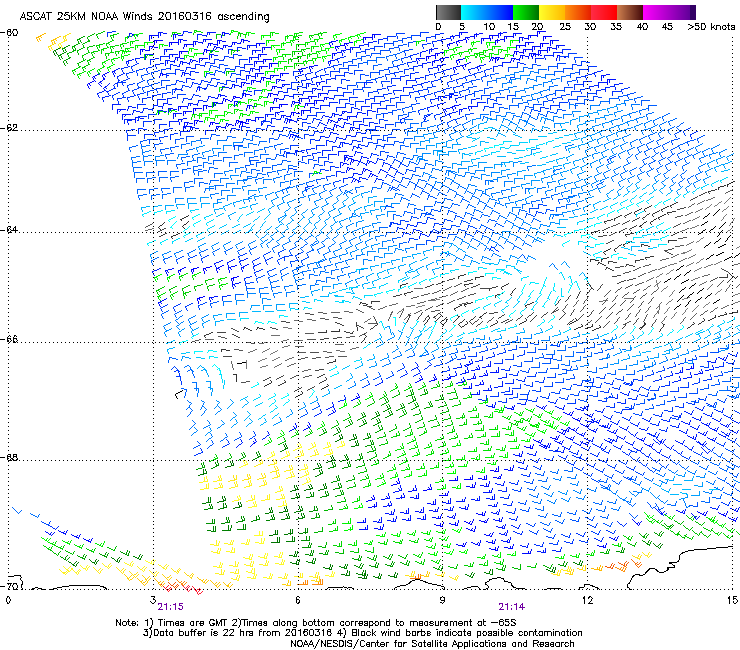This screenshot has height=650, width=740.
Task: Click the brown 35-40 knots legend swatch
Action: click(x=630, y=12)
